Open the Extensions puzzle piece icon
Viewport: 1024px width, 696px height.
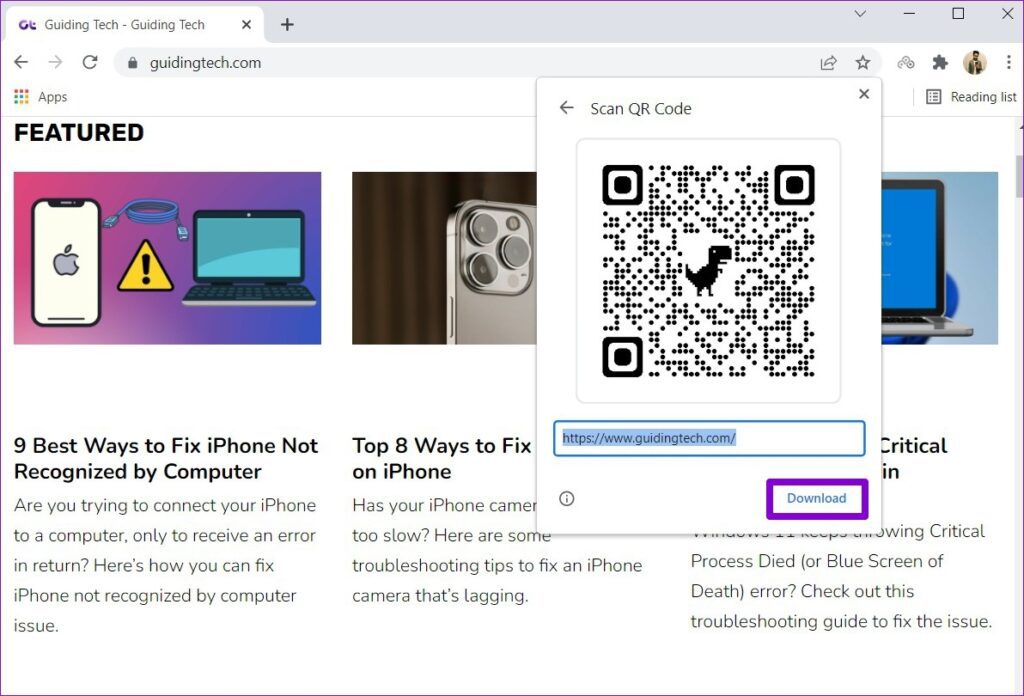point(940,63)
